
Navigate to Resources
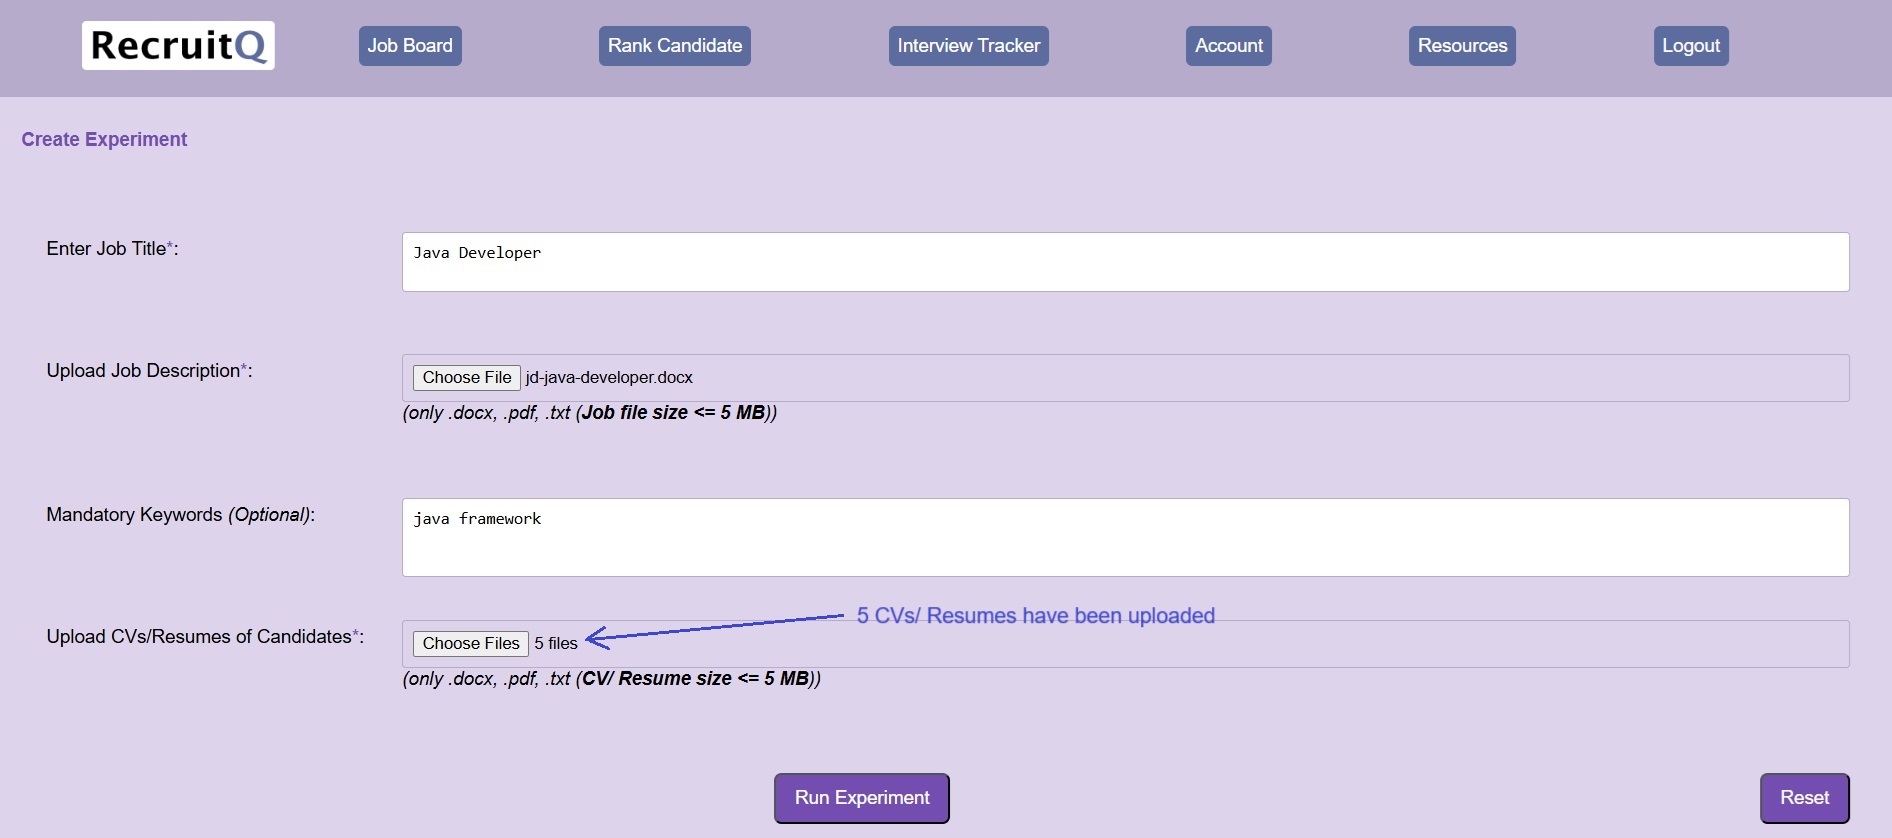pos(1462,46)
